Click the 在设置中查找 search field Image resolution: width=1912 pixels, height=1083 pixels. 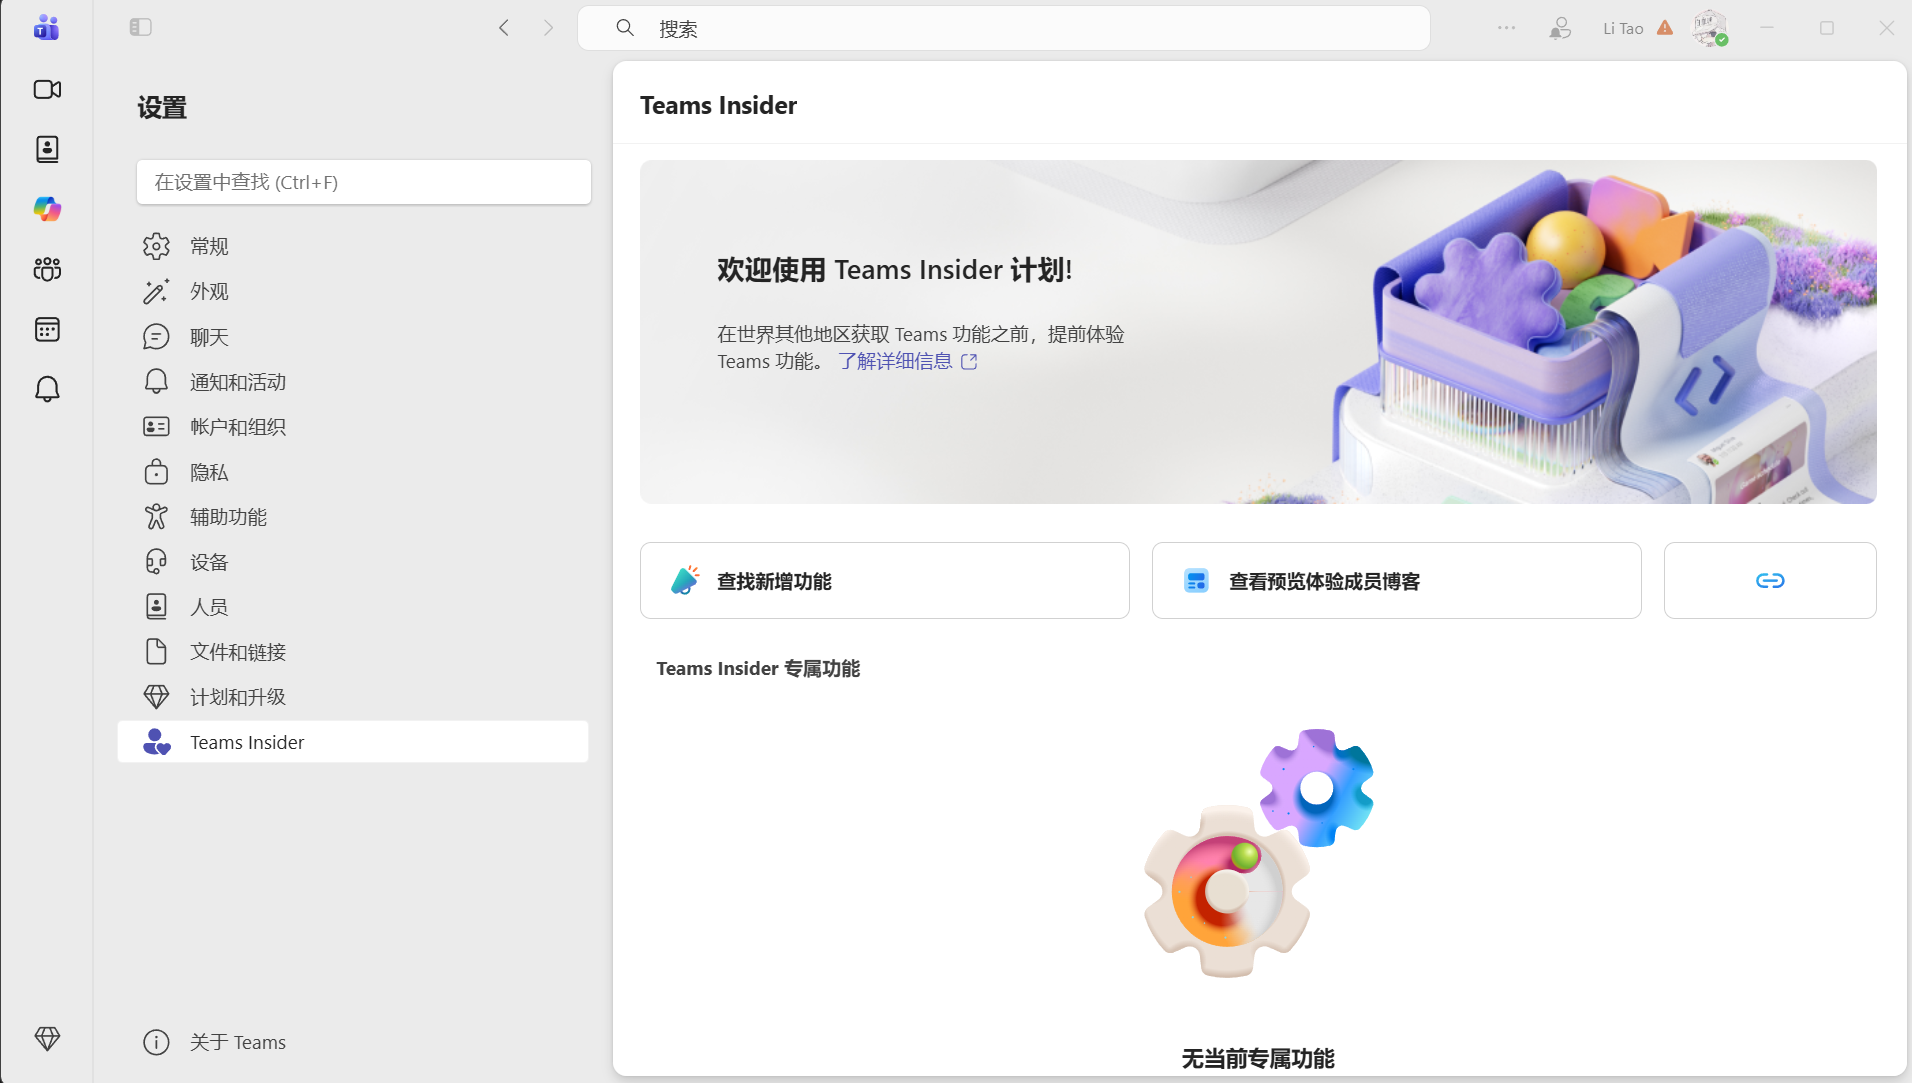click(x=364, y=182)
